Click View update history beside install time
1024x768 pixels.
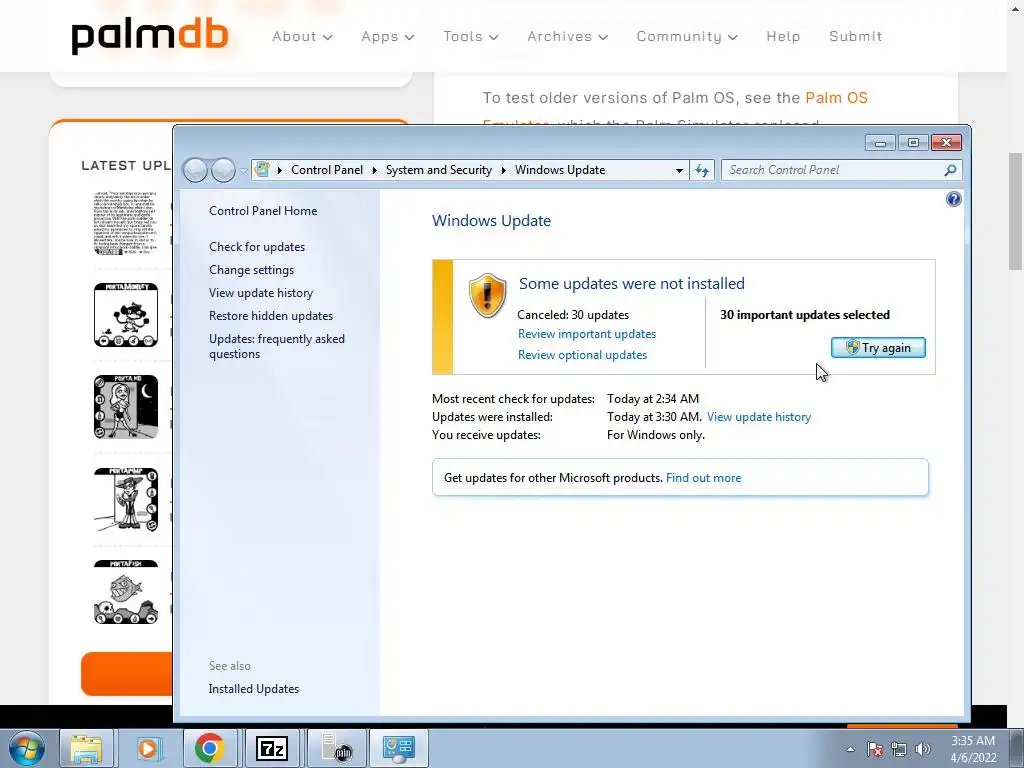coord(759,417)
